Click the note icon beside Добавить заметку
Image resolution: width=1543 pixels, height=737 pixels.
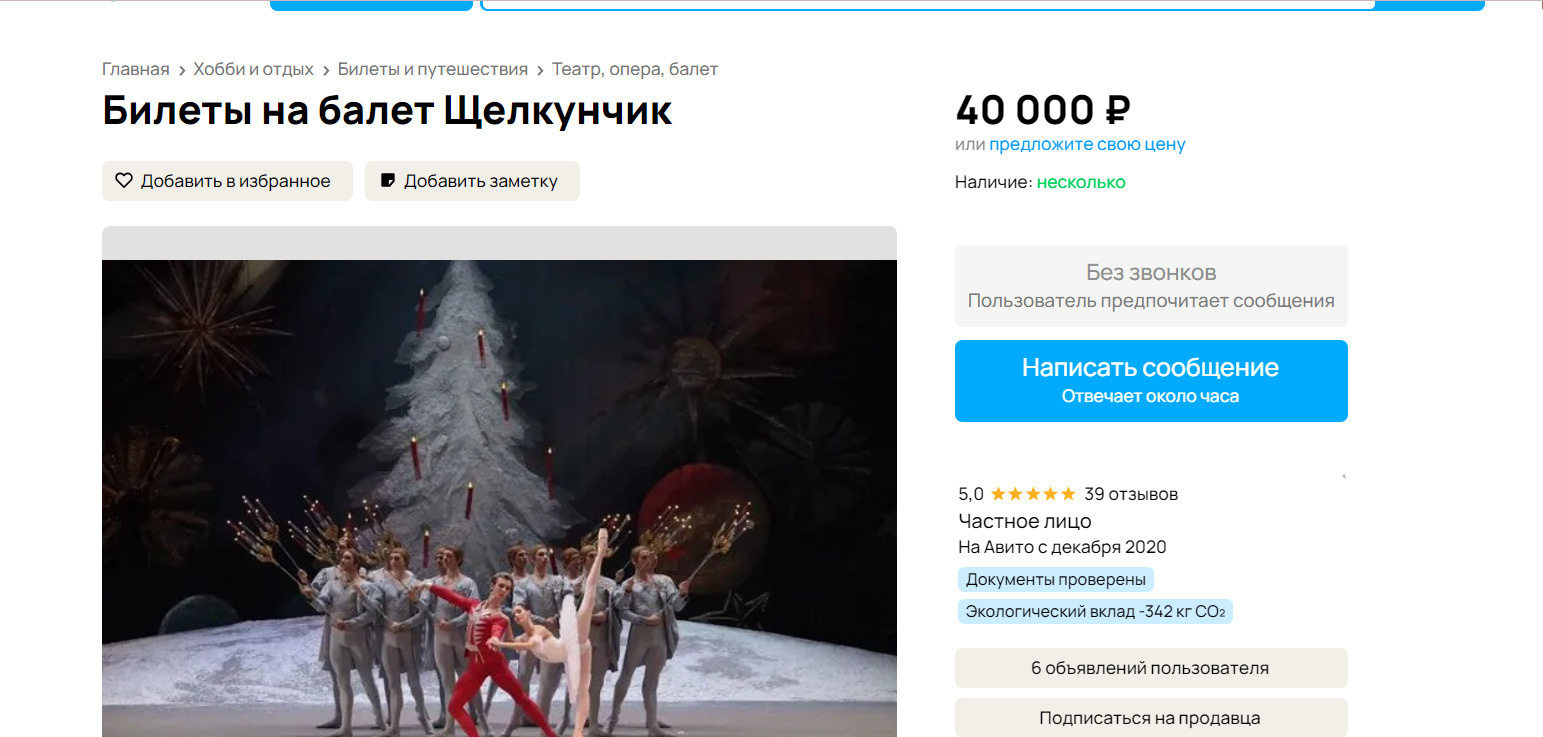point(388,181)
